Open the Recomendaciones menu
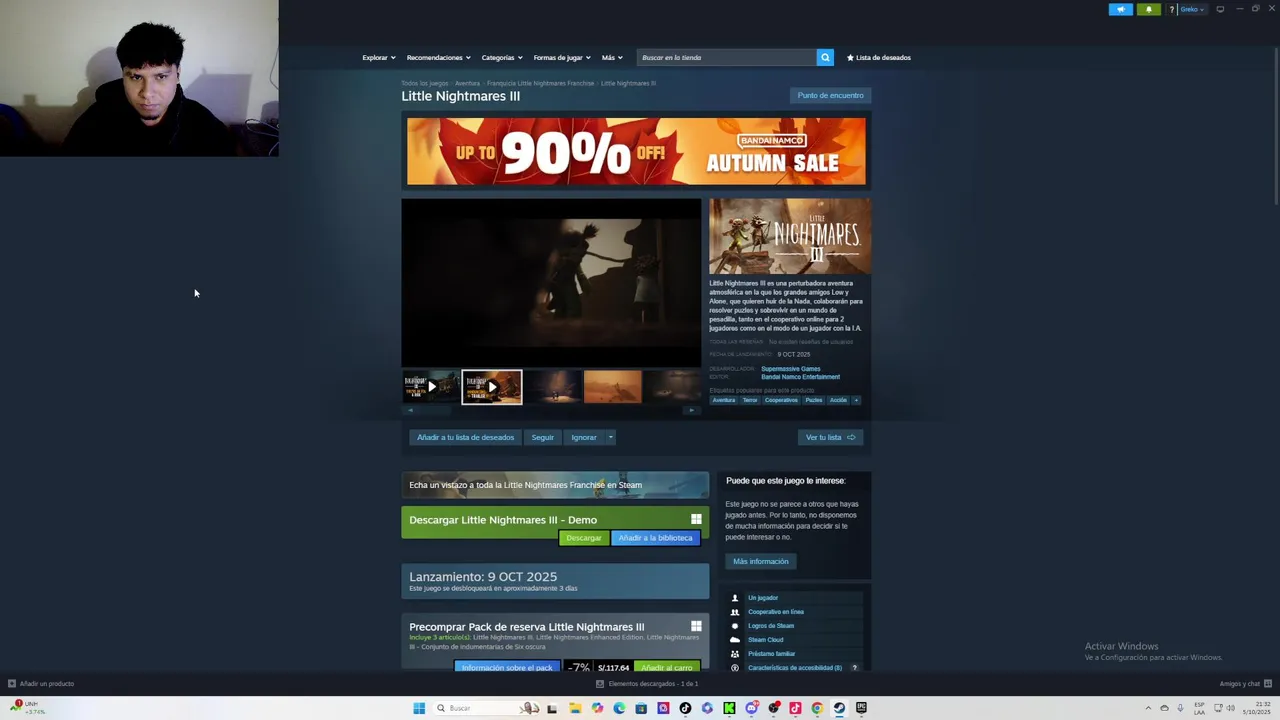Screen dimensions: 1280x720 tap(438, 57)
